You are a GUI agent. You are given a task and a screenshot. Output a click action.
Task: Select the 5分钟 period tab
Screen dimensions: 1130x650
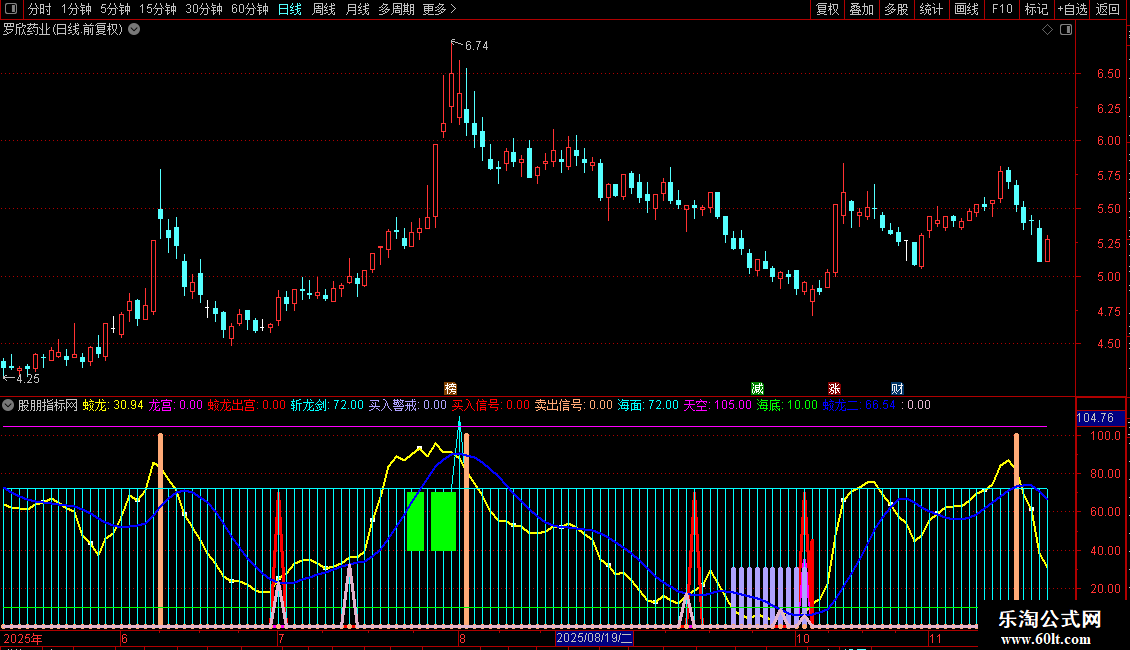115,9
